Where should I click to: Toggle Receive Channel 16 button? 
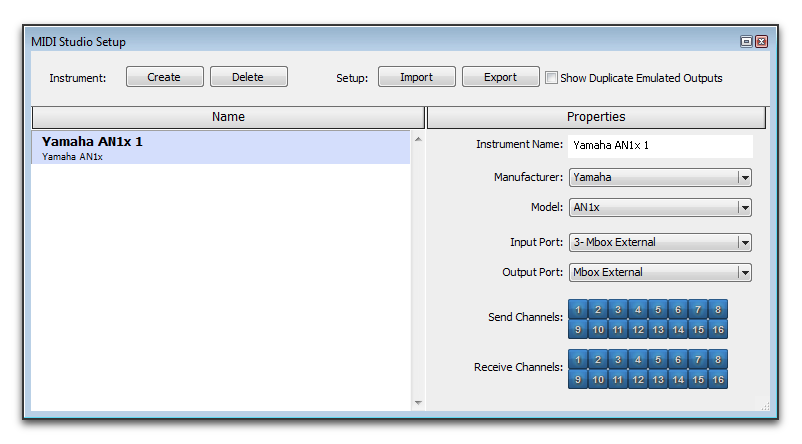click(718, 380)
